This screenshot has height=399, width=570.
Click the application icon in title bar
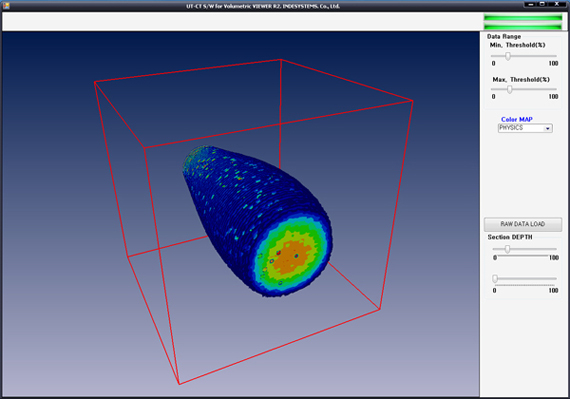pyautogui.click(x=6, y=5)
